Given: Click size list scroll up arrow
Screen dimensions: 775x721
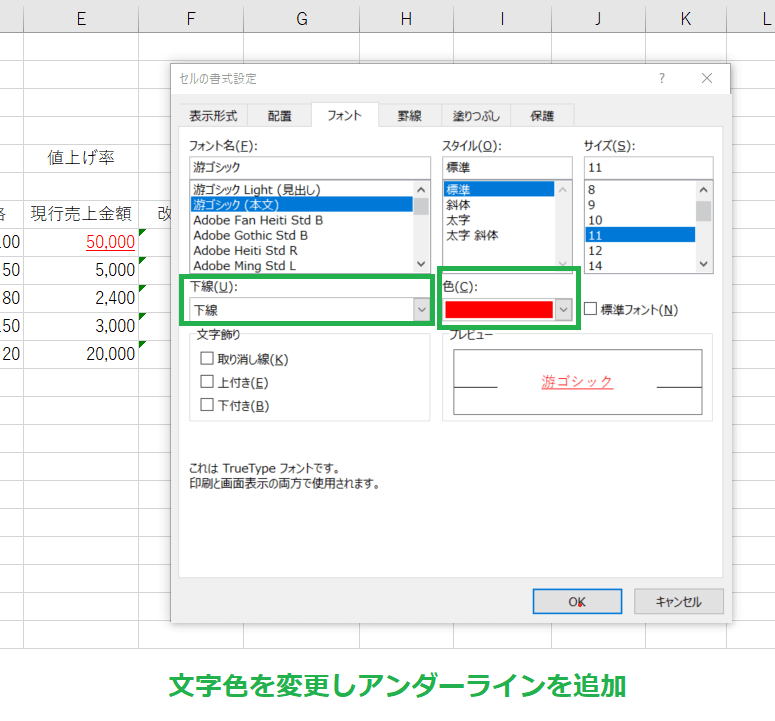Looking at the screenshot, I should [704, 190].
